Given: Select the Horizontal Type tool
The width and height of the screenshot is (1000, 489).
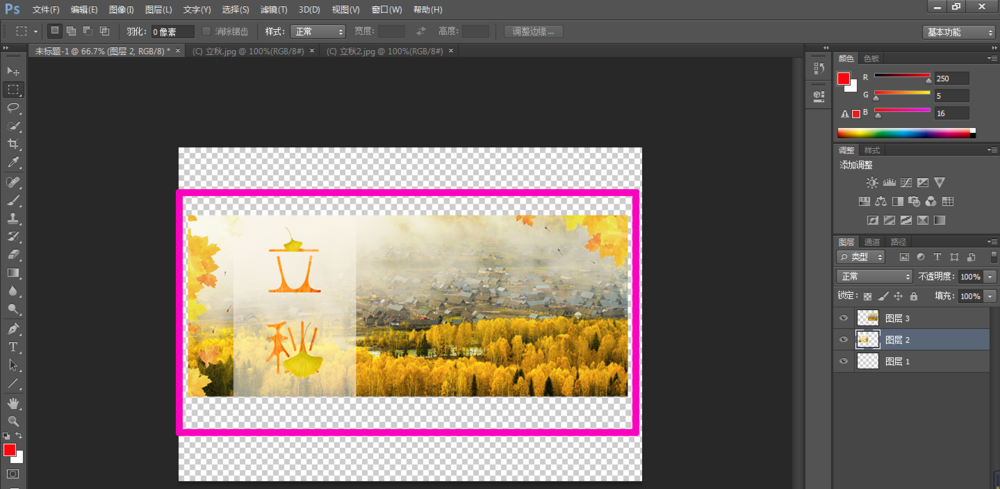Looking at the screenshot, I should (14, 347).
